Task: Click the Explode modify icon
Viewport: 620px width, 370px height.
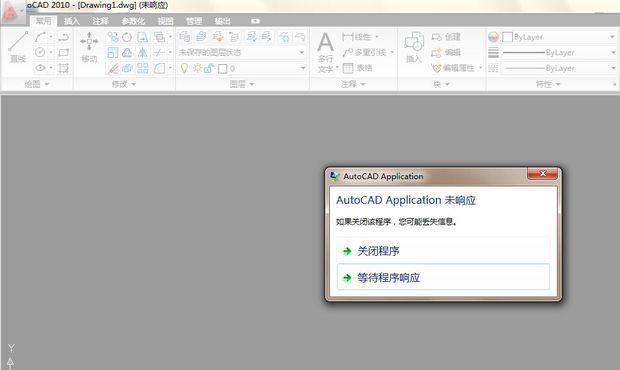Action: [x=127, y=68]
